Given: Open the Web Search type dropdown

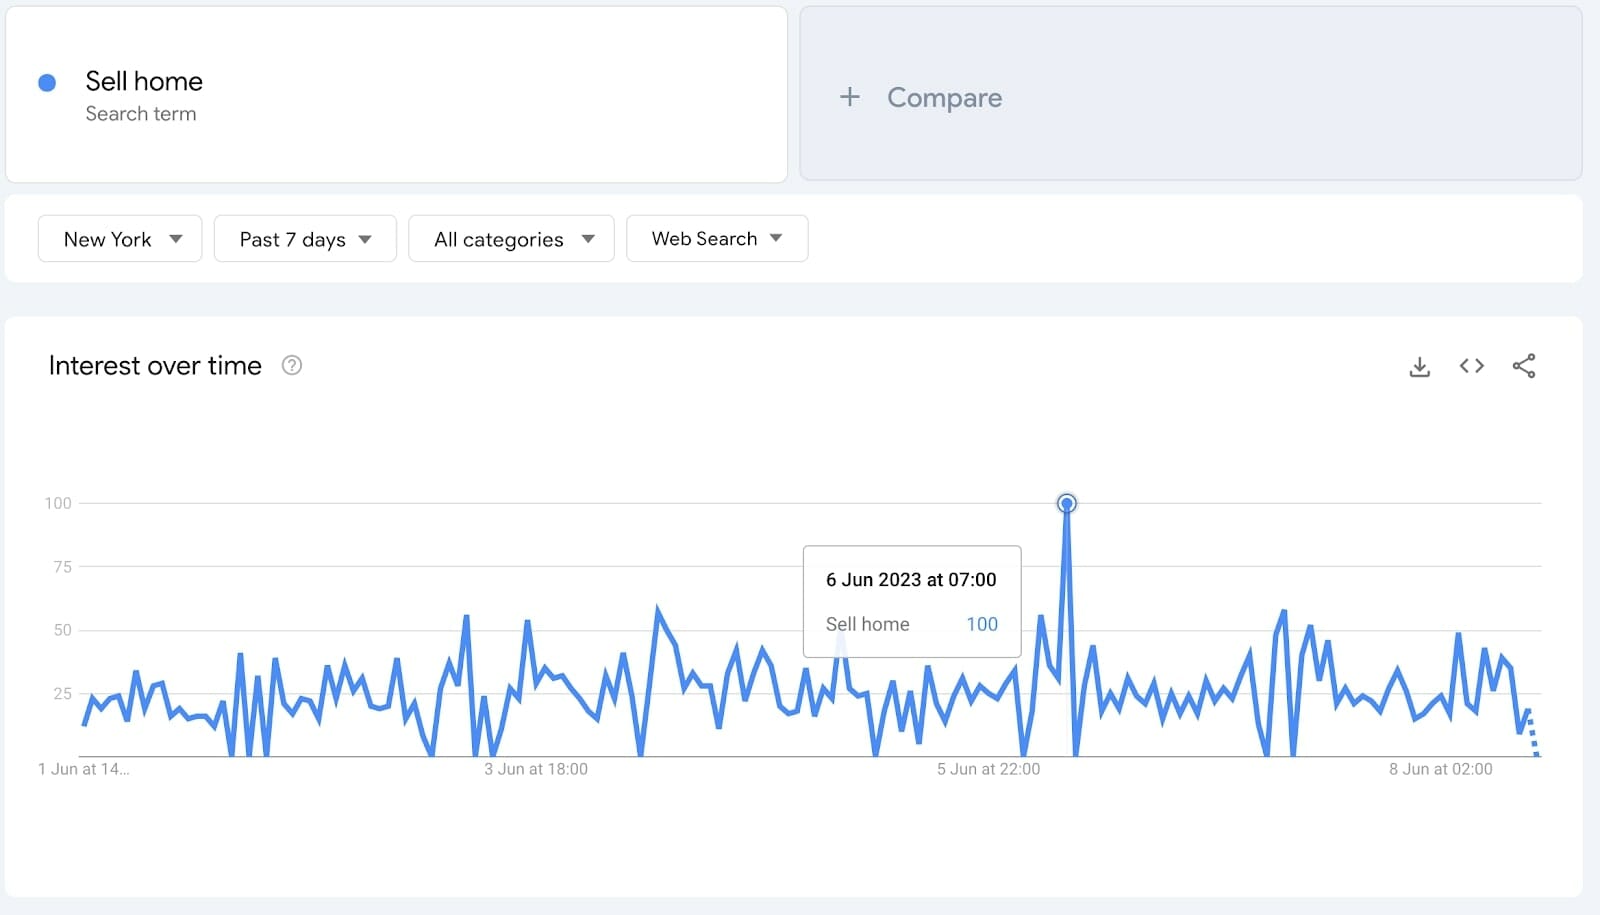Looking at the screenshot, I should pyautogui.click(x=716, y=239).
